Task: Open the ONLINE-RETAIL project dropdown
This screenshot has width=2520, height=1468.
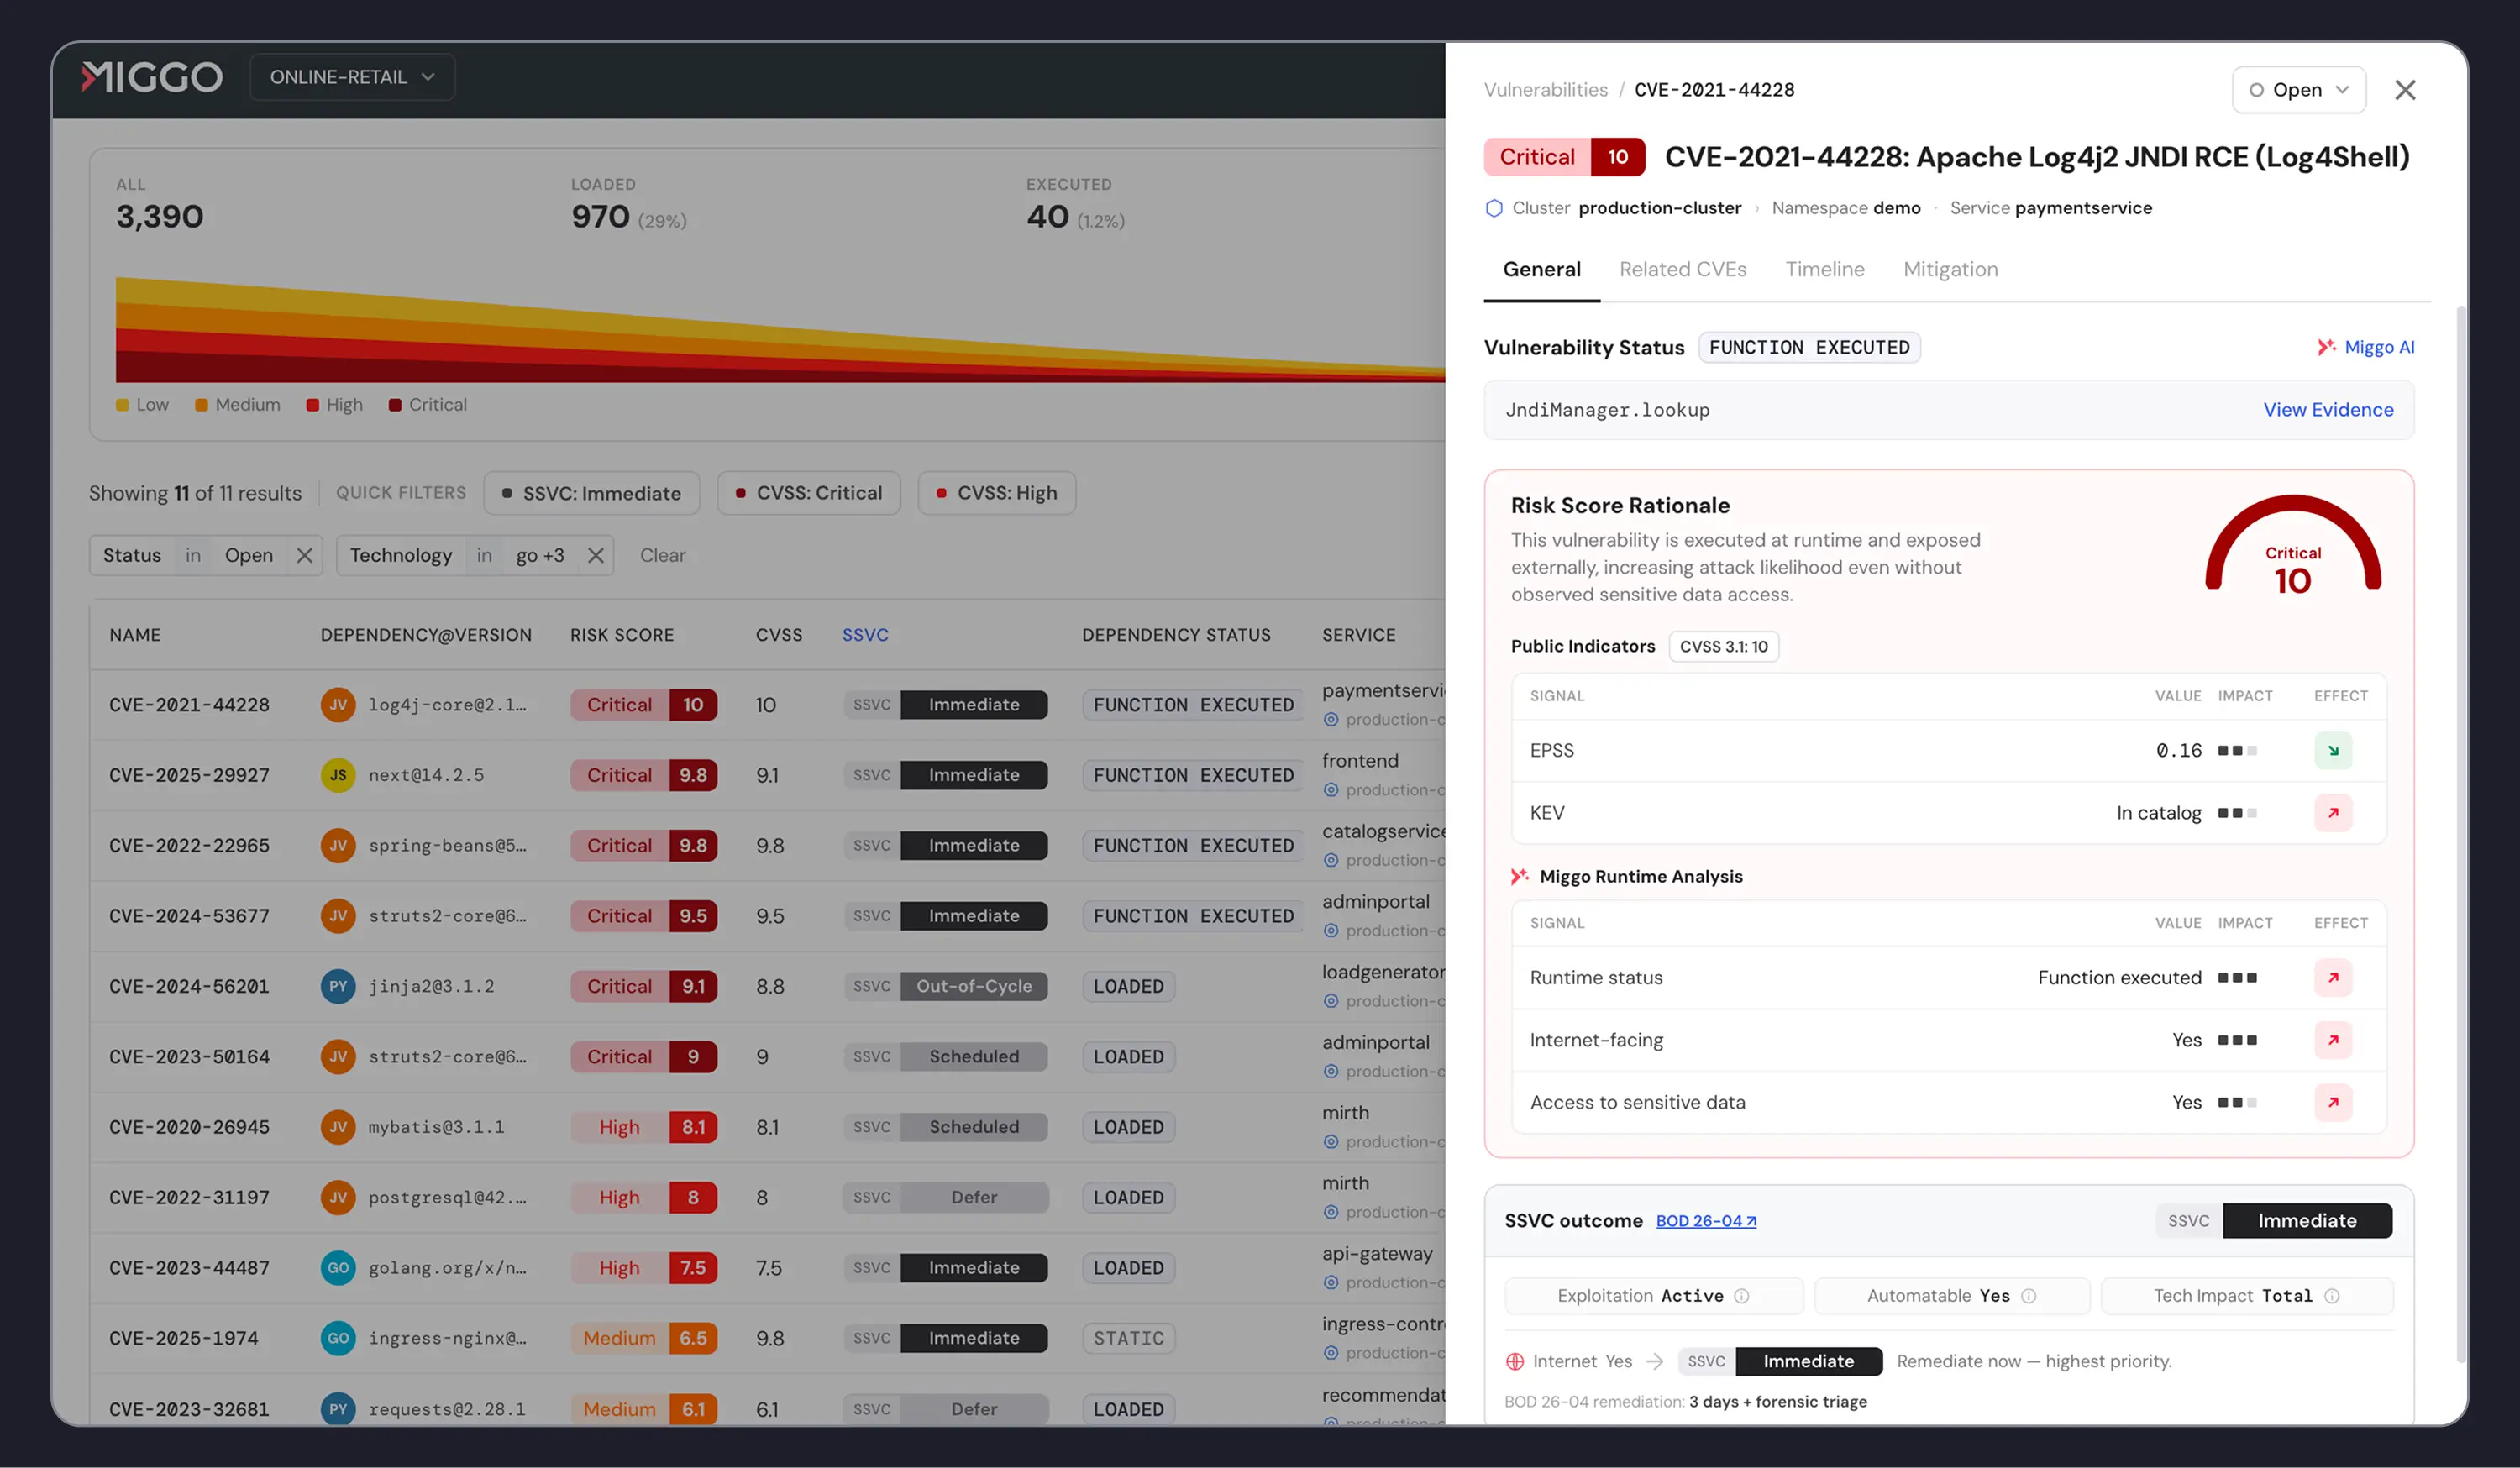Action: [x=352, y=77]
